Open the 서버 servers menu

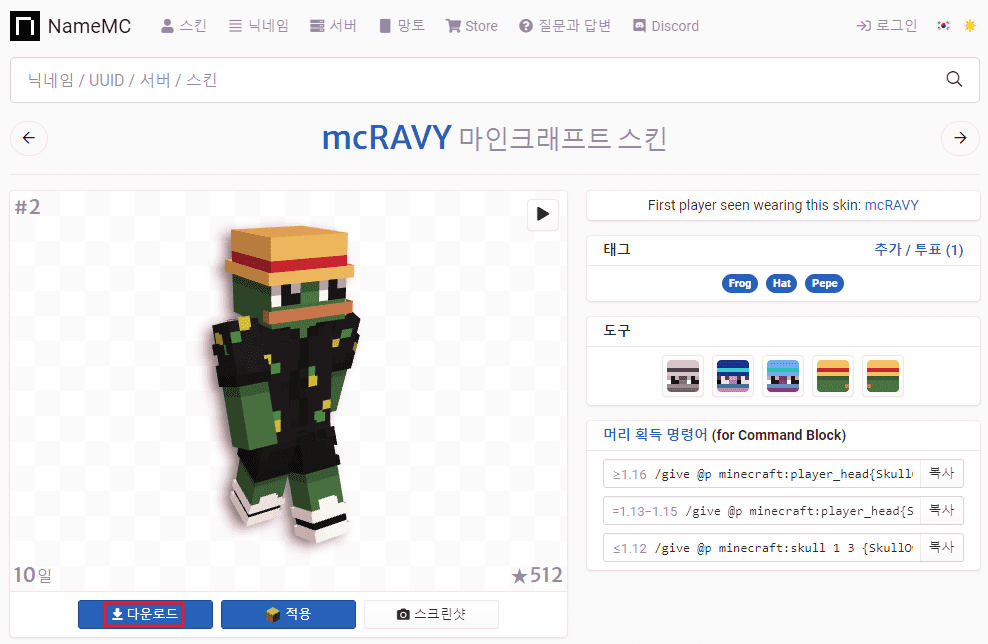coord(333,26)
